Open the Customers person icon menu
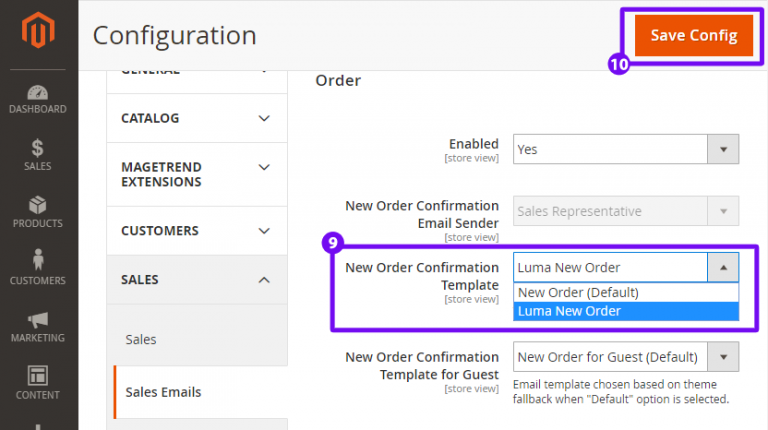 click(38, 268)
